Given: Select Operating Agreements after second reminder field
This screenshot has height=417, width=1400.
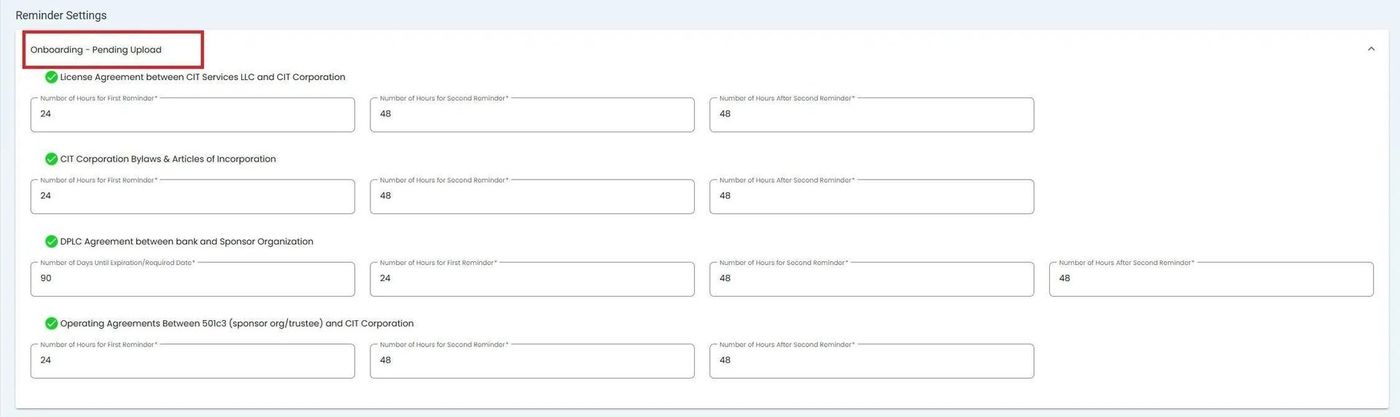Looking at the screenshot, I should tap(871, 361).
